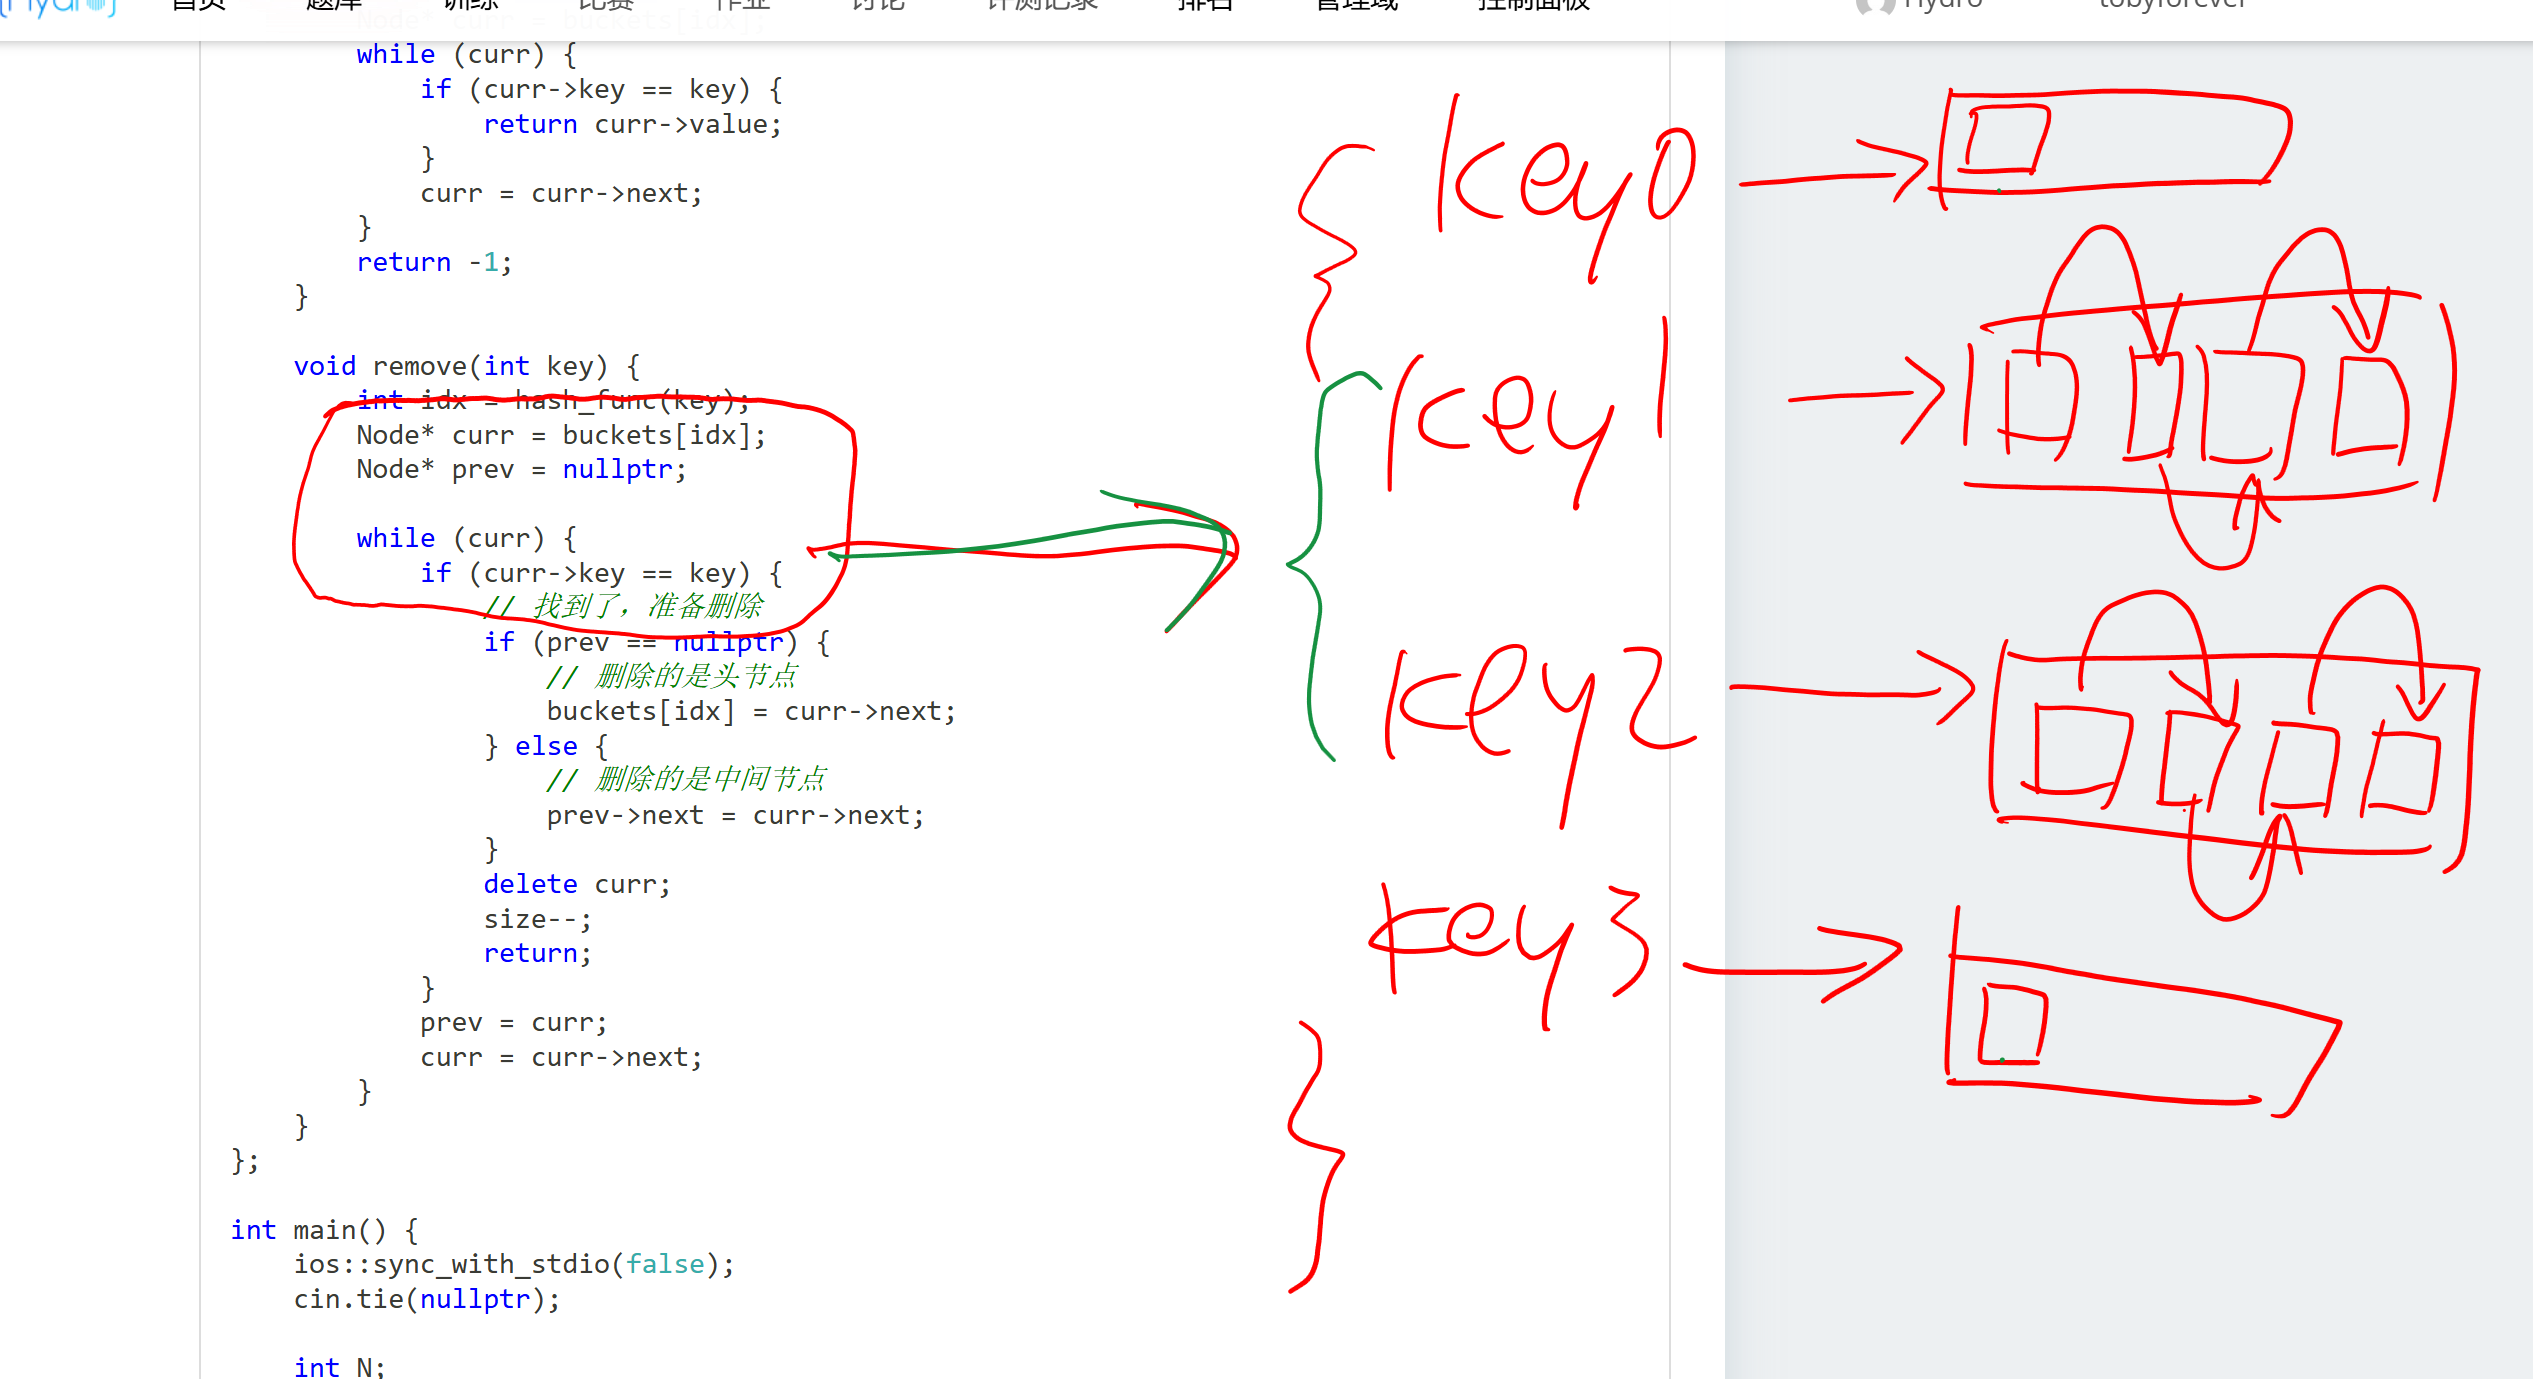
Task: Click the domain avatar icon beside Hydro
Action: pos(1875,6)
